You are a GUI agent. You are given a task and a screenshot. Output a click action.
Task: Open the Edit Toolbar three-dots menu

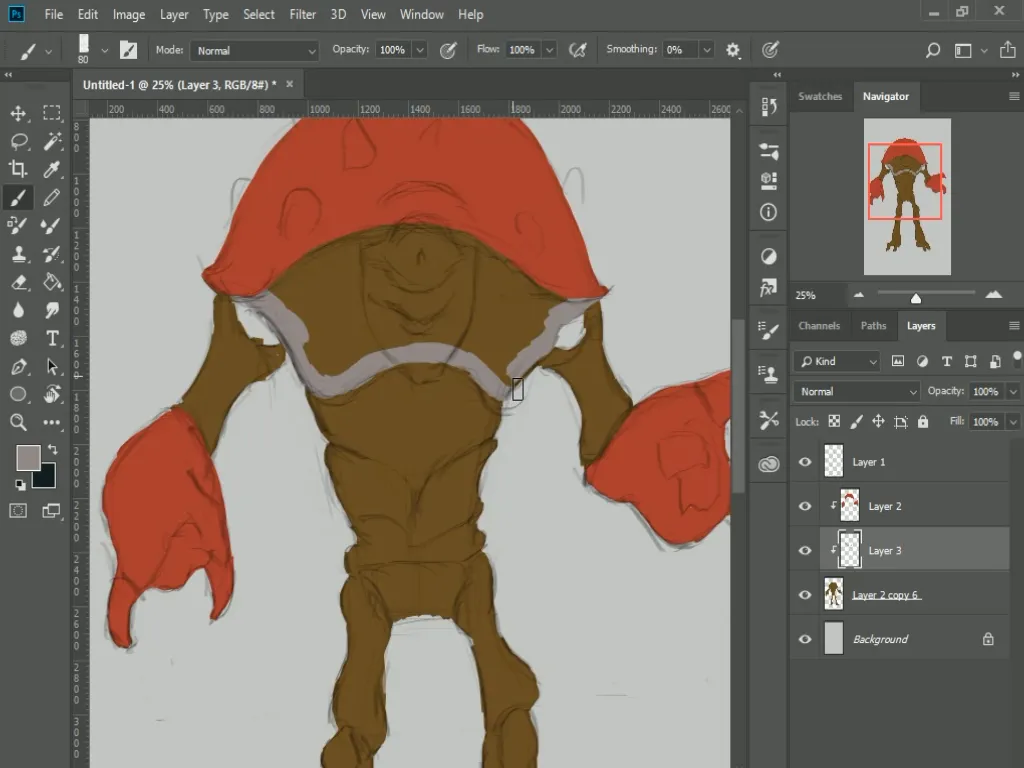[x=52, y=423]
